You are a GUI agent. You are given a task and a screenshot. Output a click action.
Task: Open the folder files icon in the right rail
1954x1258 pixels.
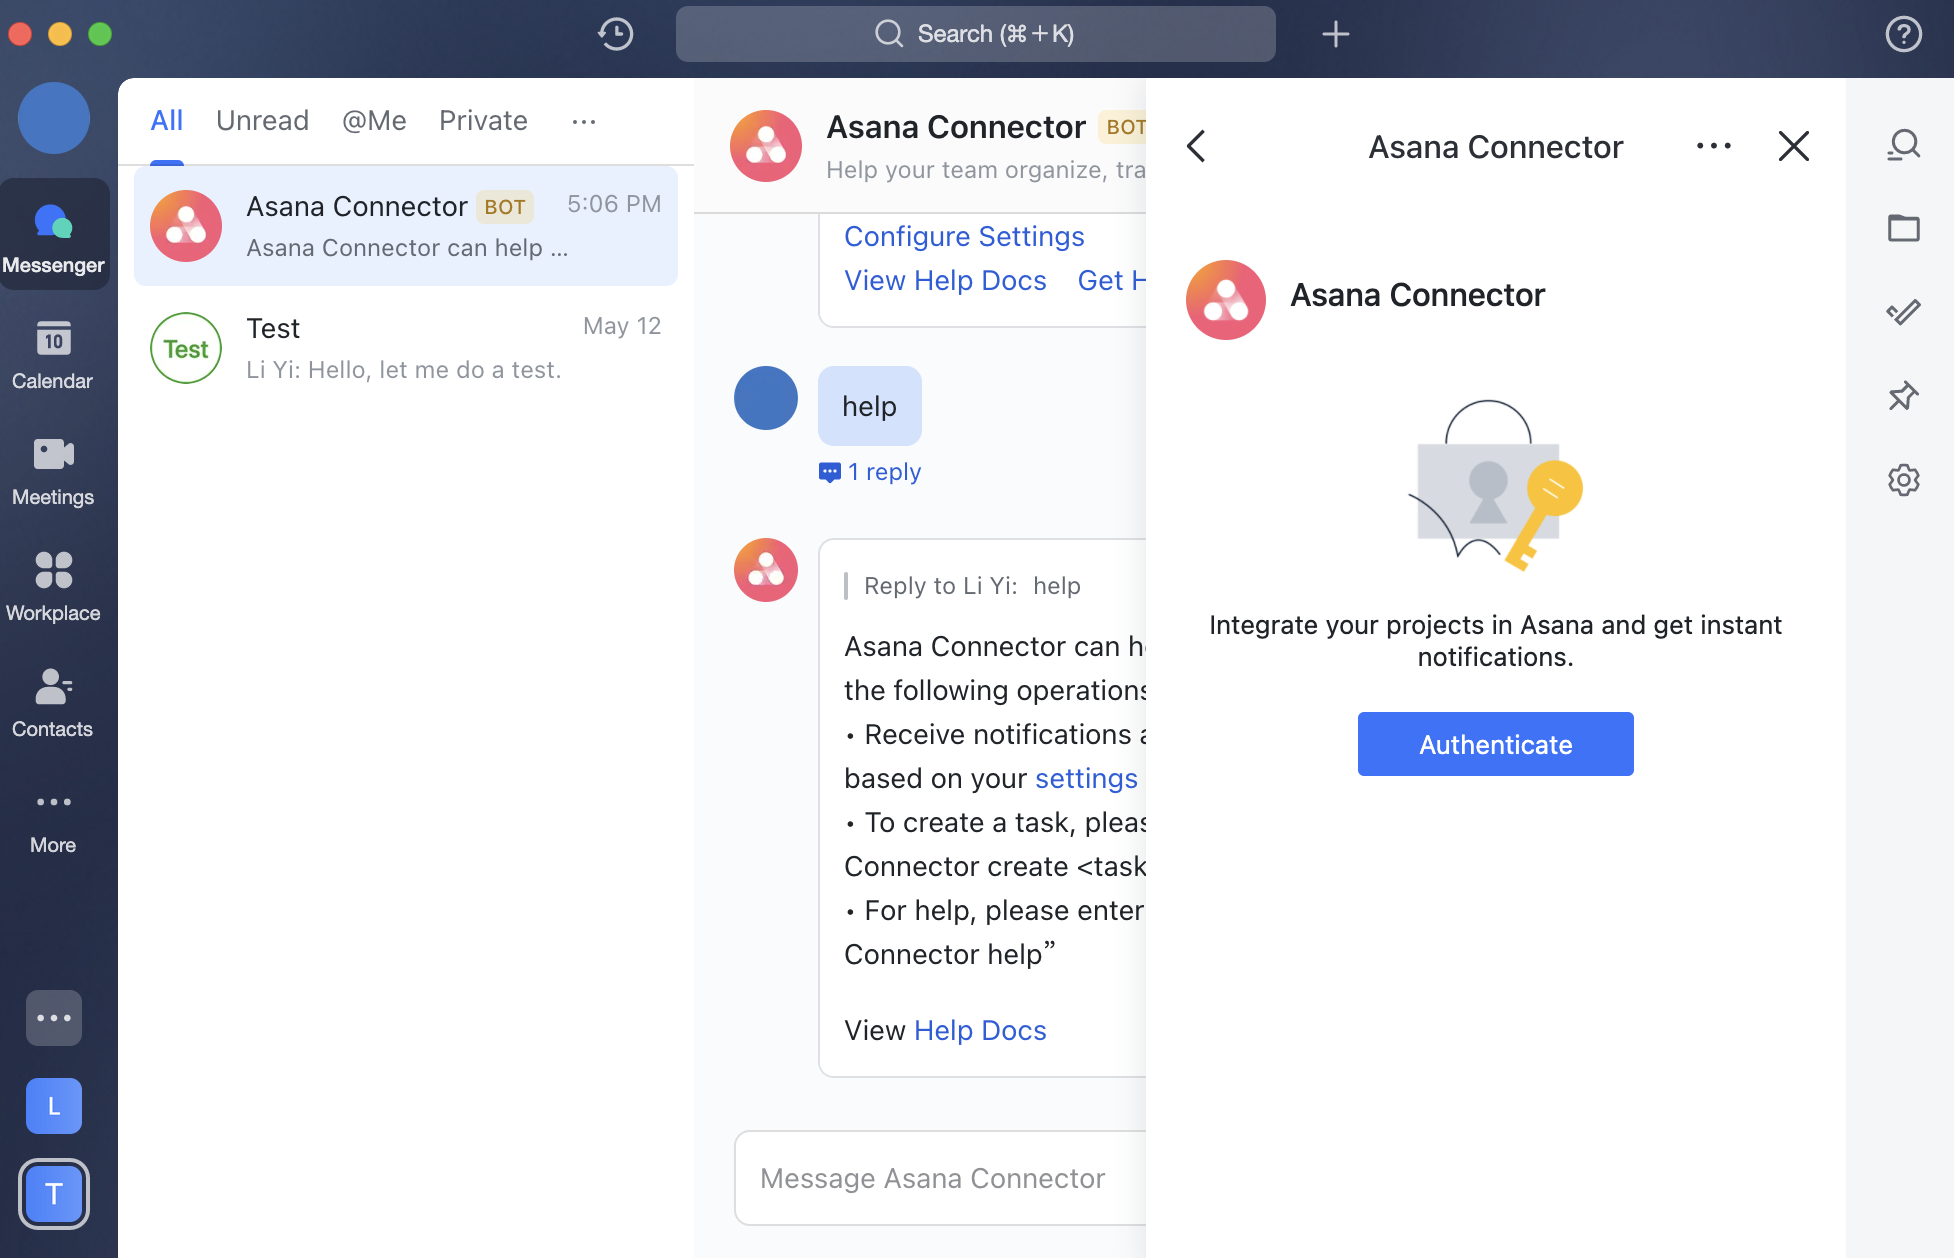pyautogui.click(x=1903, y=228)
